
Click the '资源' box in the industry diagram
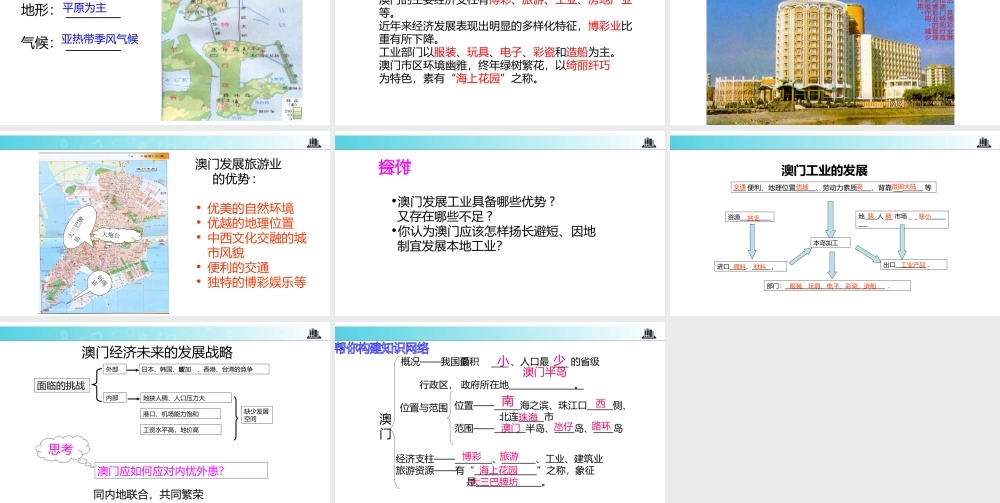(750, 217)
